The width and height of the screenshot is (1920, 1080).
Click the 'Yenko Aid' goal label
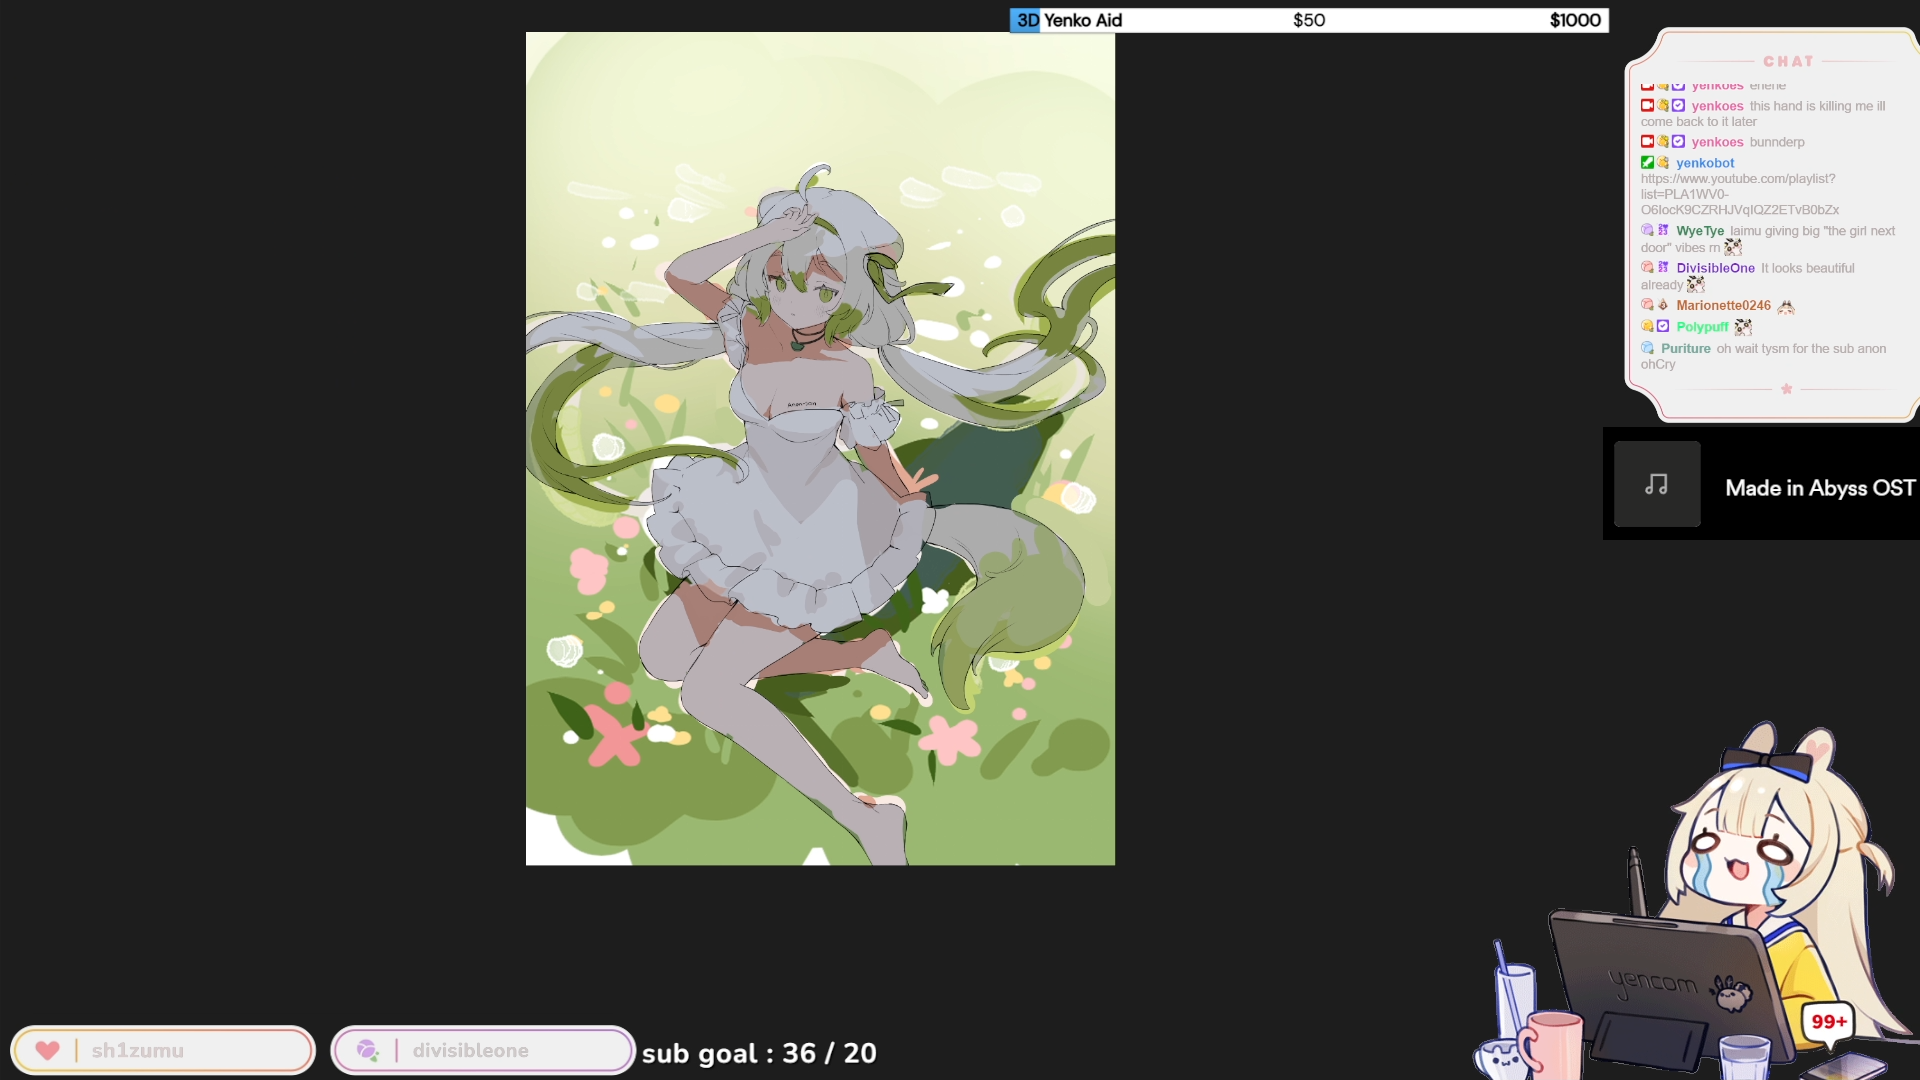pos(1083,20)
